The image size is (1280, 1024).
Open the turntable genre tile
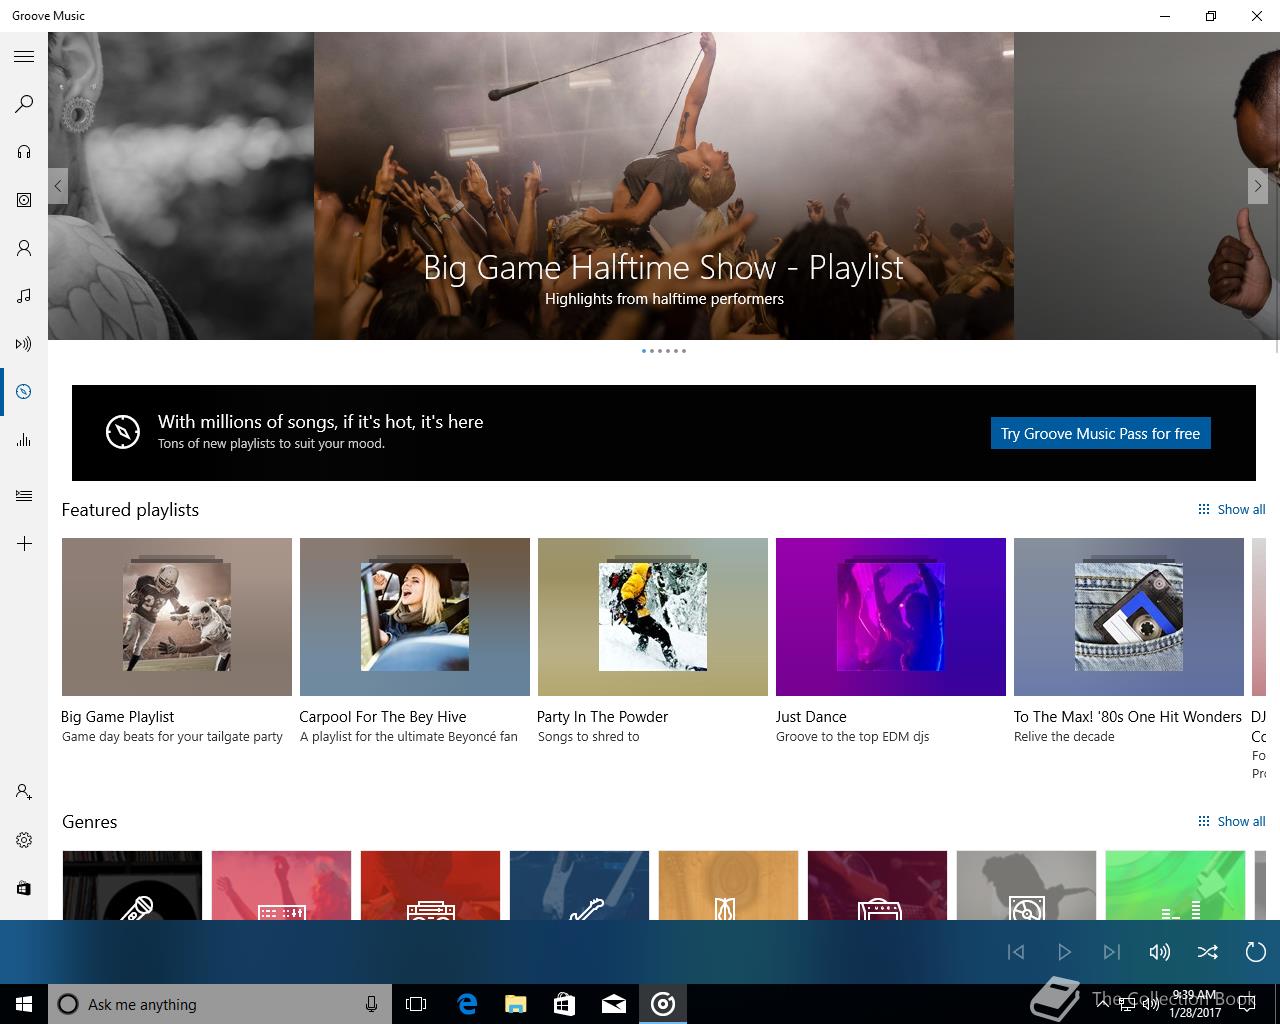coord(1026,885)
